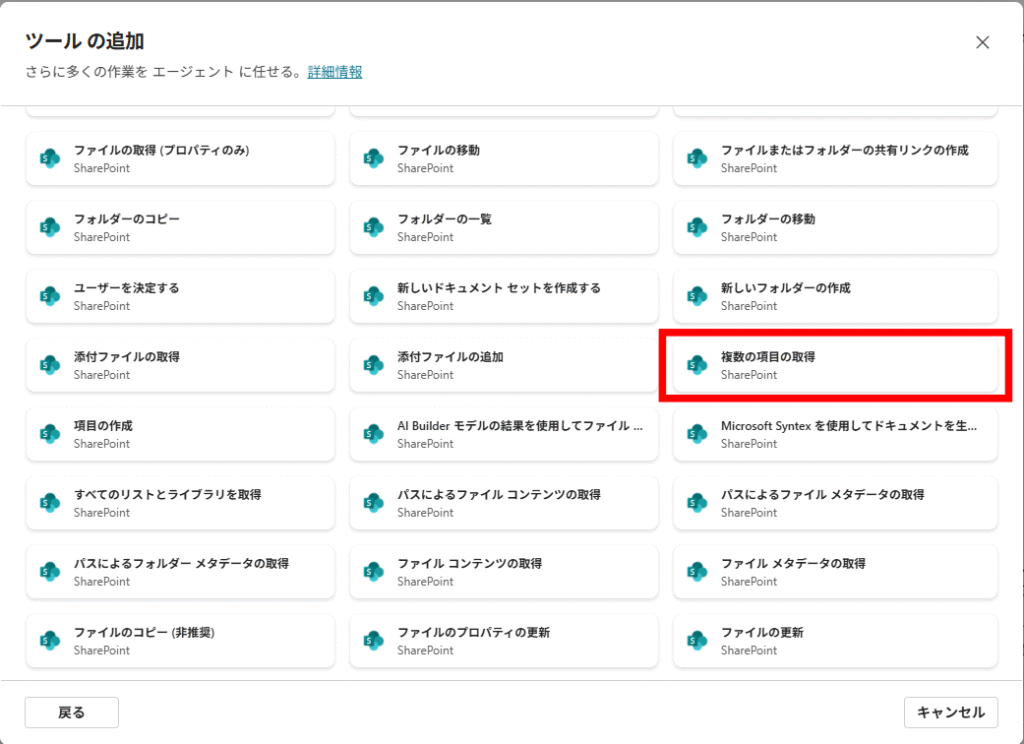Screen dimensions: 1024x744
Task: Click SharePoint icon on 新しいドキュメント セットを作成する card
Action: pyautogui.click(x=374, y=297)
